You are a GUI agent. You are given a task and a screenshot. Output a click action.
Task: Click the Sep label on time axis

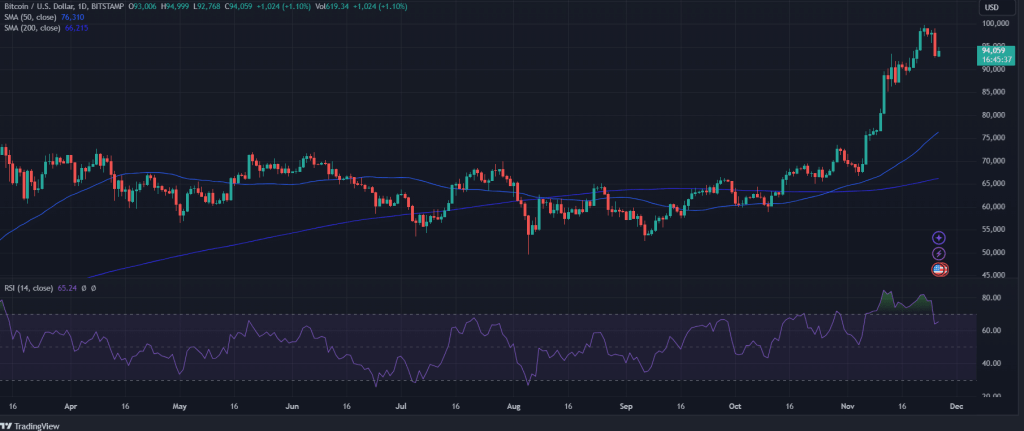click(626, 406)
